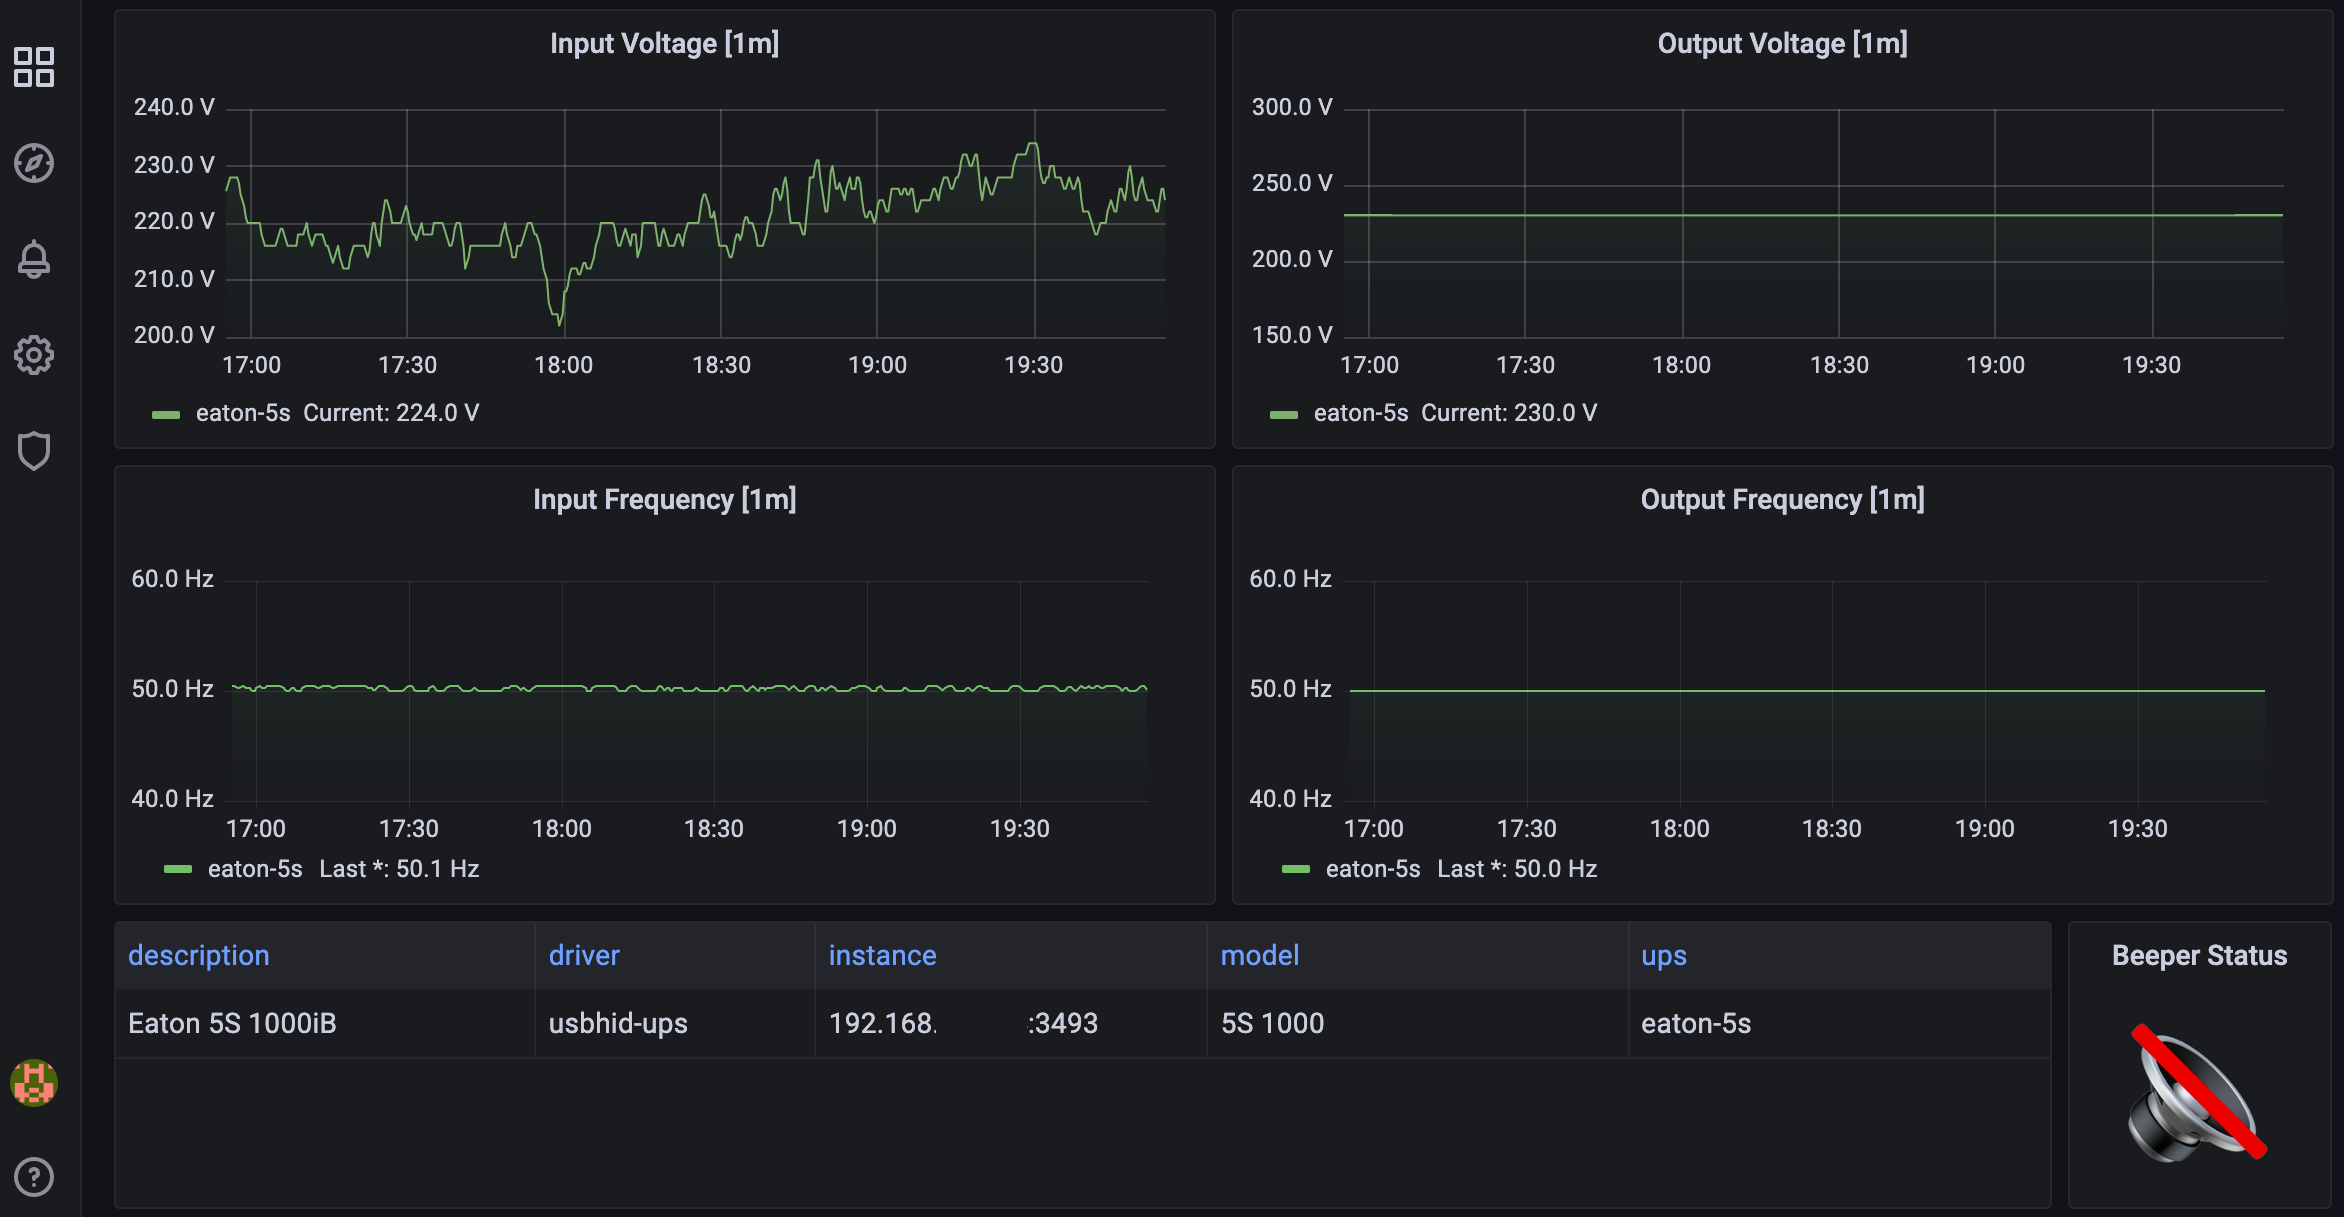The image size is (2344, 1217).
Task: Open the Beeper Status panel title menu
Action: click(x=2198, y=956)
